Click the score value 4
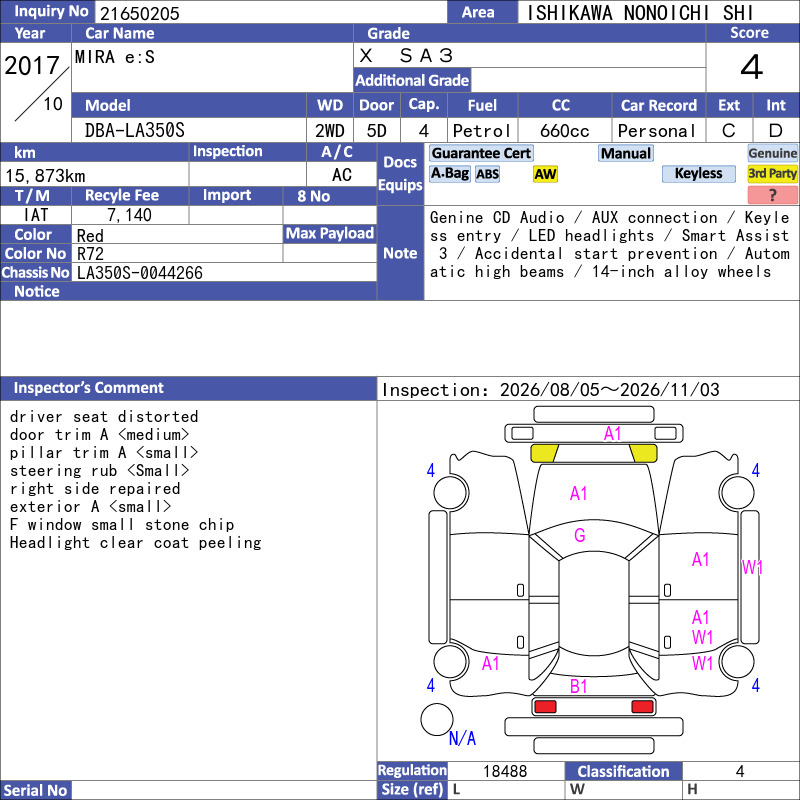 [x=751, y=67]
